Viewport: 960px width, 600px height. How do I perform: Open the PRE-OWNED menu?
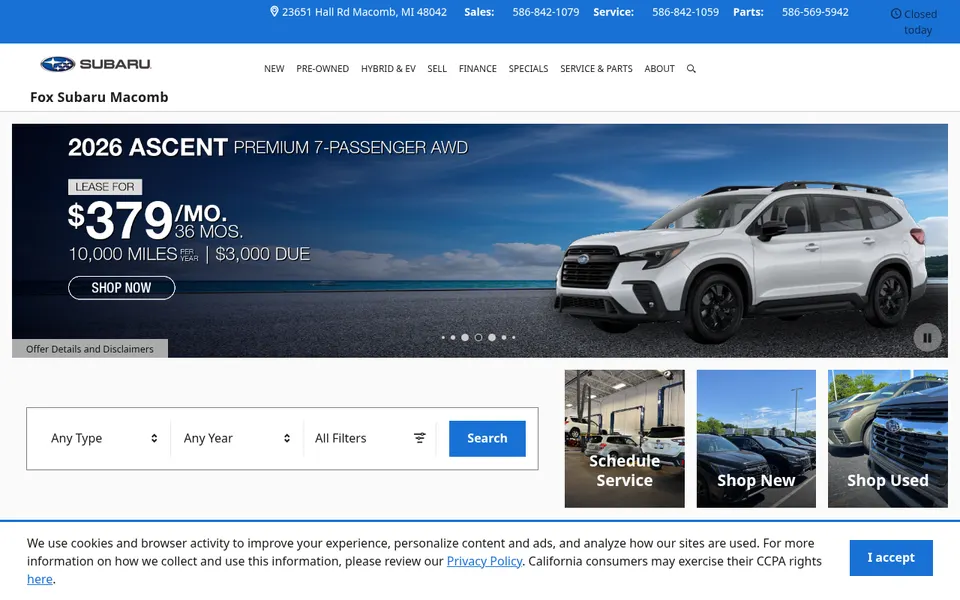pyautogui.click(x=323, y=69)
